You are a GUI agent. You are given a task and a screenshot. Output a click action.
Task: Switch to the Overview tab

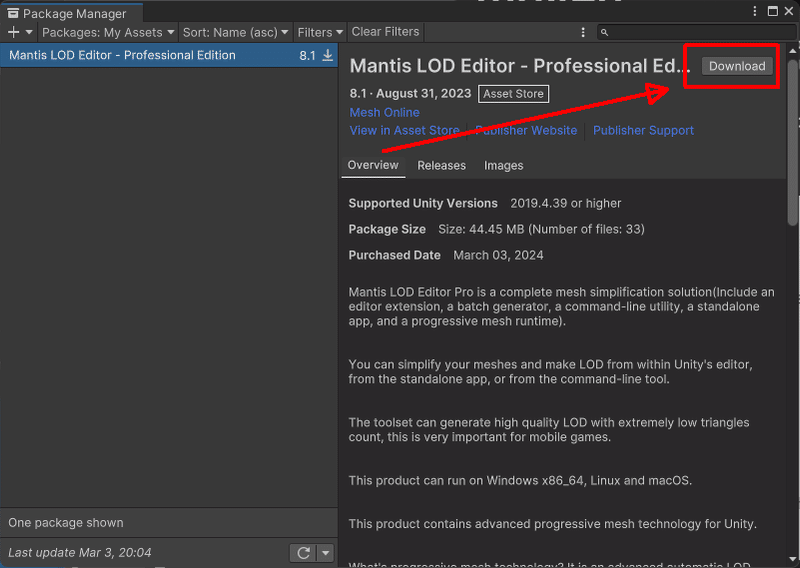coord(373,165)
